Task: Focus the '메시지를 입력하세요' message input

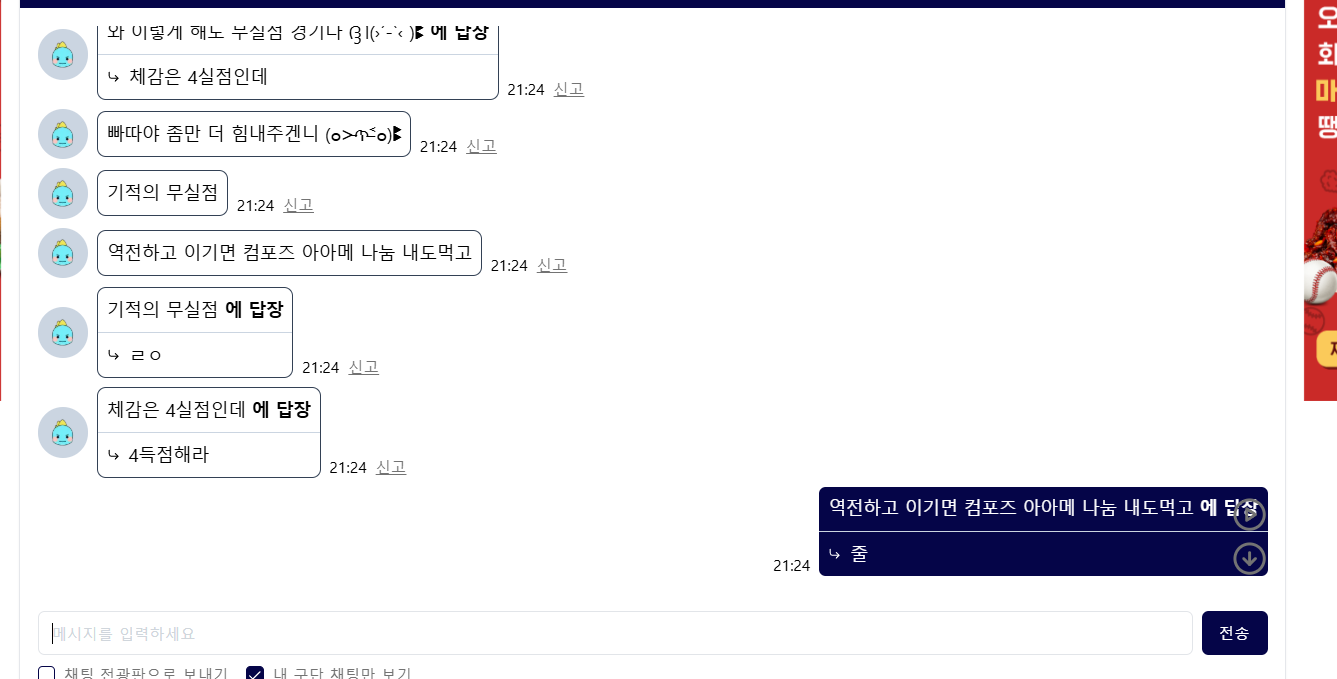Action: pyautogui.click(x=615, y=633)
